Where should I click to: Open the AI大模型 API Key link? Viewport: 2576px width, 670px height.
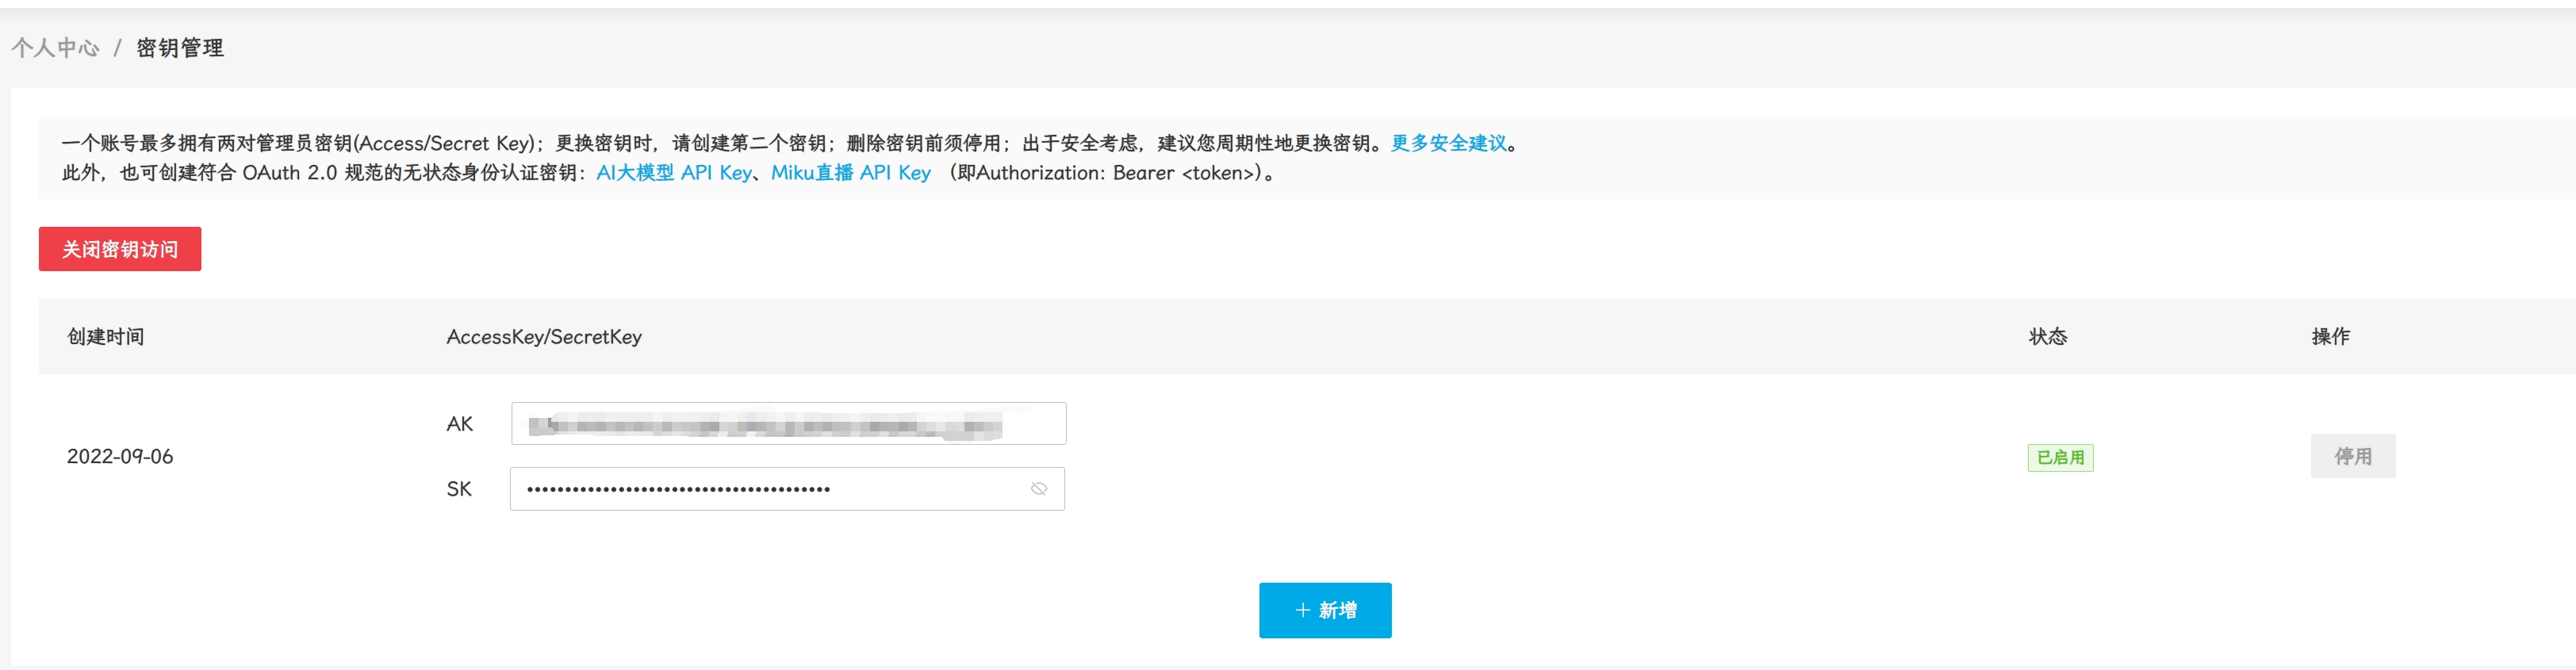click(674, 173)
